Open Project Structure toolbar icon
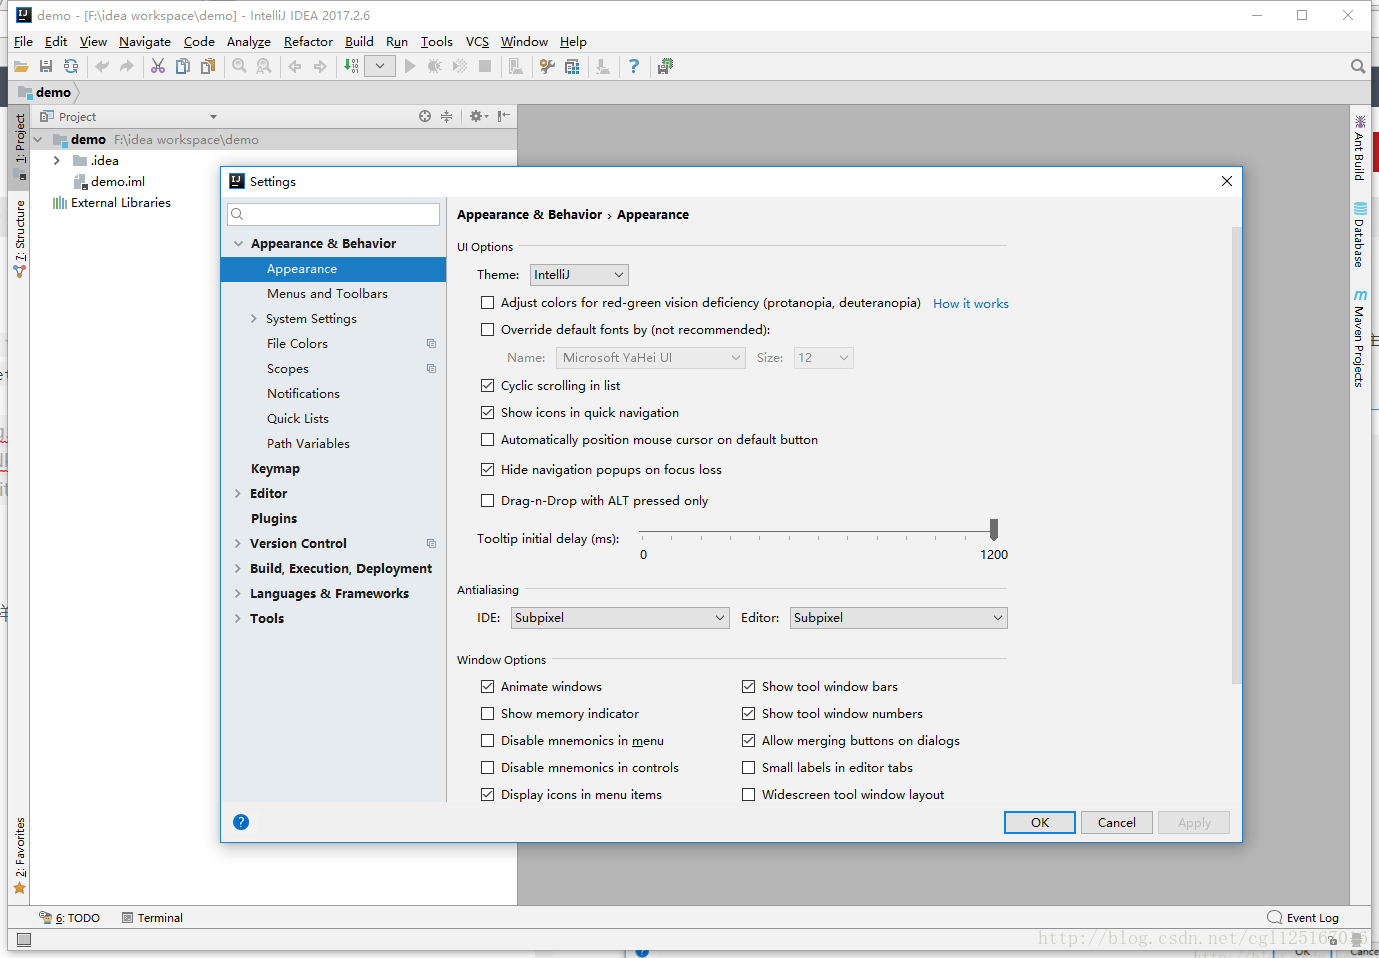The image size is (1379, 958). click(x=572, y=66)
